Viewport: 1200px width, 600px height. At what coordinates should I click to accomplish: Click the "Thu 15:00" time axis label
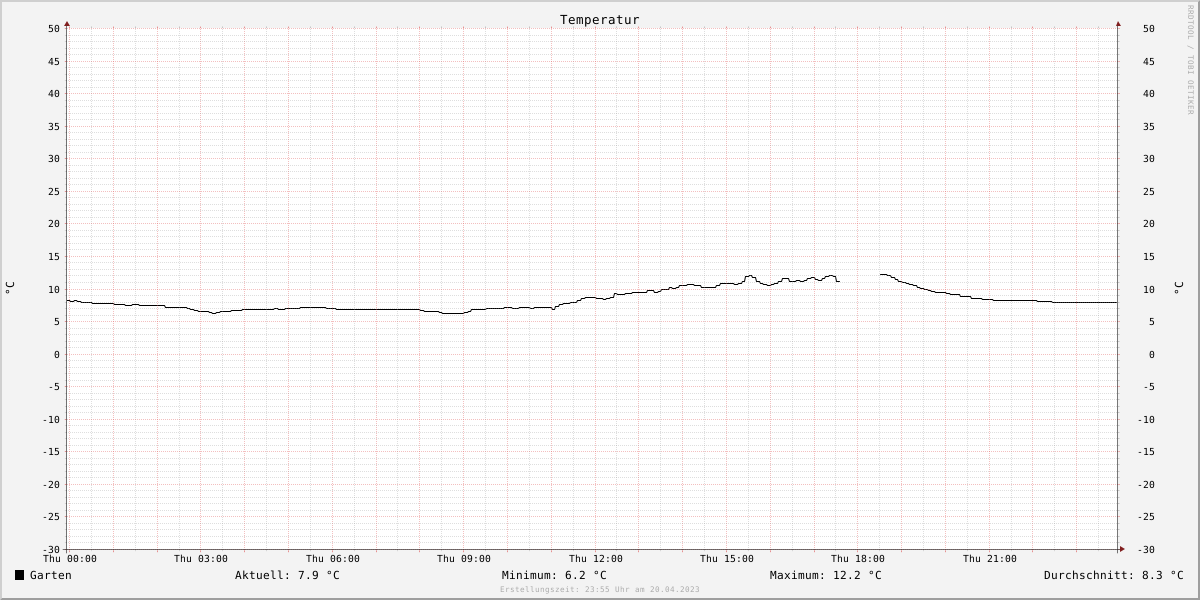(x=727, y=559)
